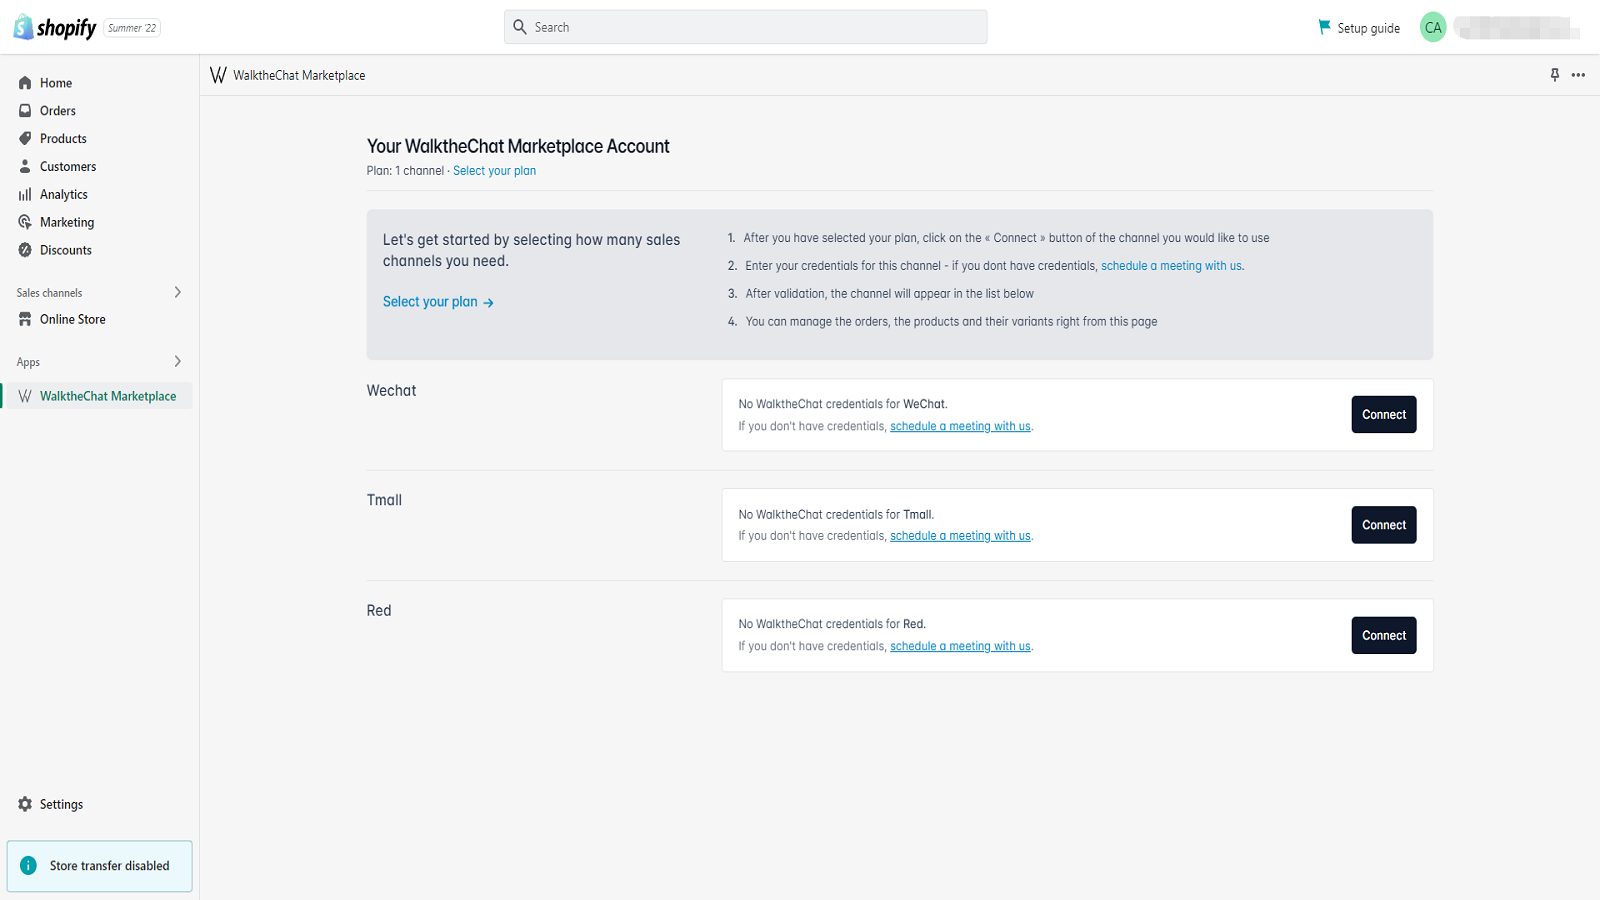1600x900 pixels.
Task: Click the Discounts icon in sidebar
Action: click(x=25, y=250)
